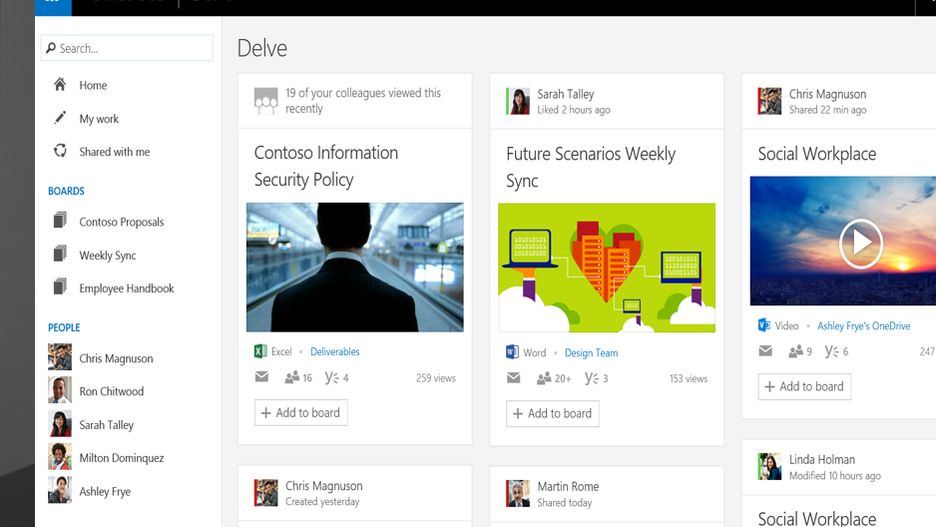
Task: Click the Word icon under Future Scenarios
Action: click(x=512, y=352)
